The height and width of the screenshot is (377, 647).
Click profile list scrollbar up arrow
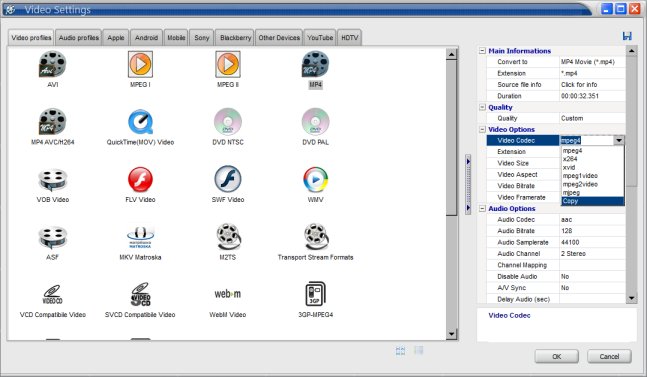[452, 54]
